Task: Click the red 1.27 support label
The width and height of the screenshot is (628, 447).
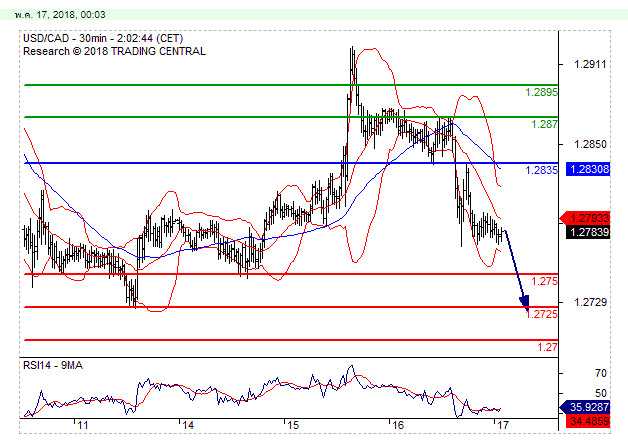Action: click(547, 347)
